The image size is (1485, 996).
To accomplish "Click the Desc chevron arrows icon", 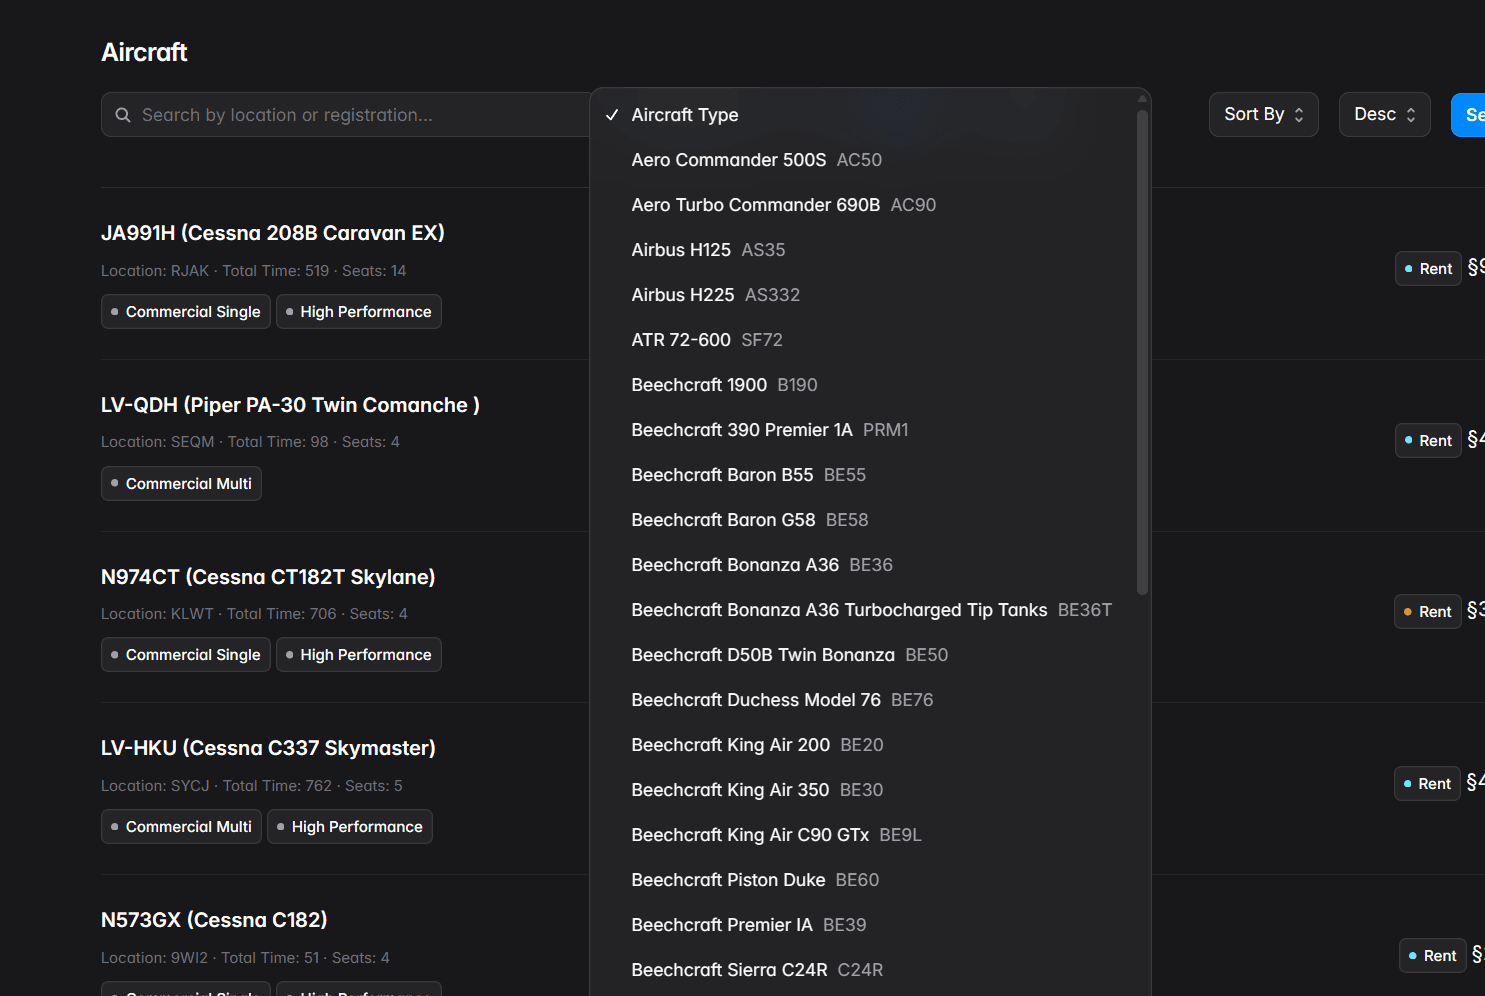I will pos(1411,115).
